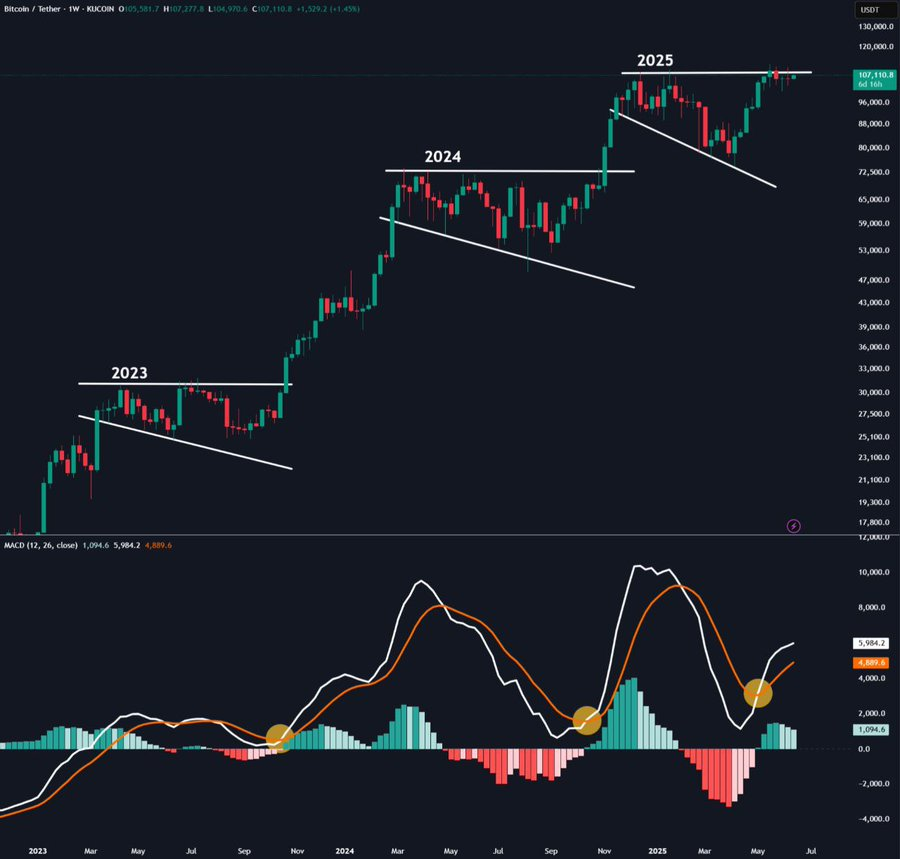Click the orange 4,889.6 value in MACD legend
The height and width of the screenshot is (859, 900).
coord(158,545)
